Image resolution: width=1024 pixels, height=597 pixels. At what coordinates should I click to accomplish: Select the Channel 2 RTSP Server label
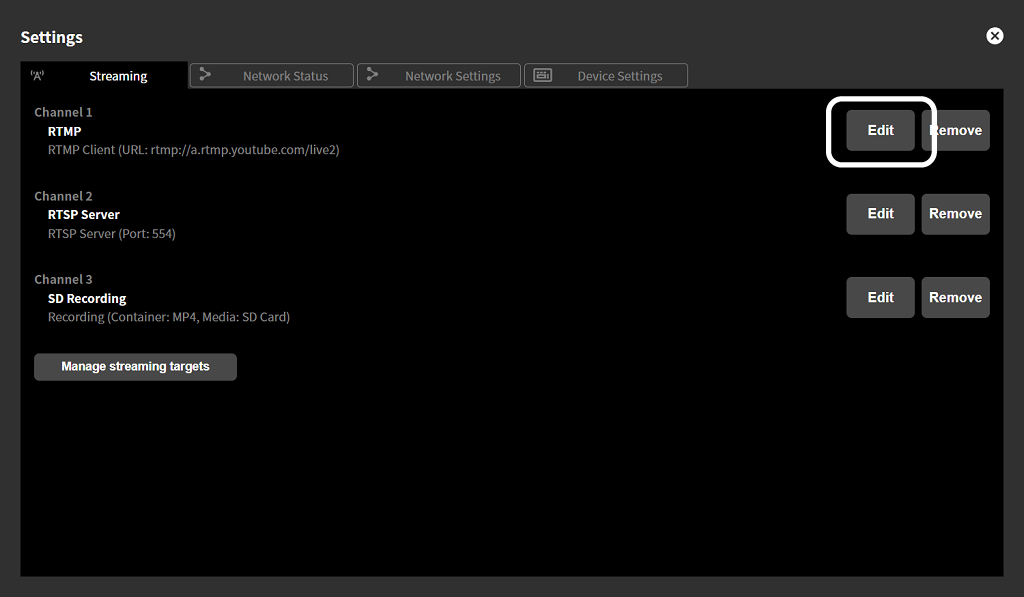(83, 214)
